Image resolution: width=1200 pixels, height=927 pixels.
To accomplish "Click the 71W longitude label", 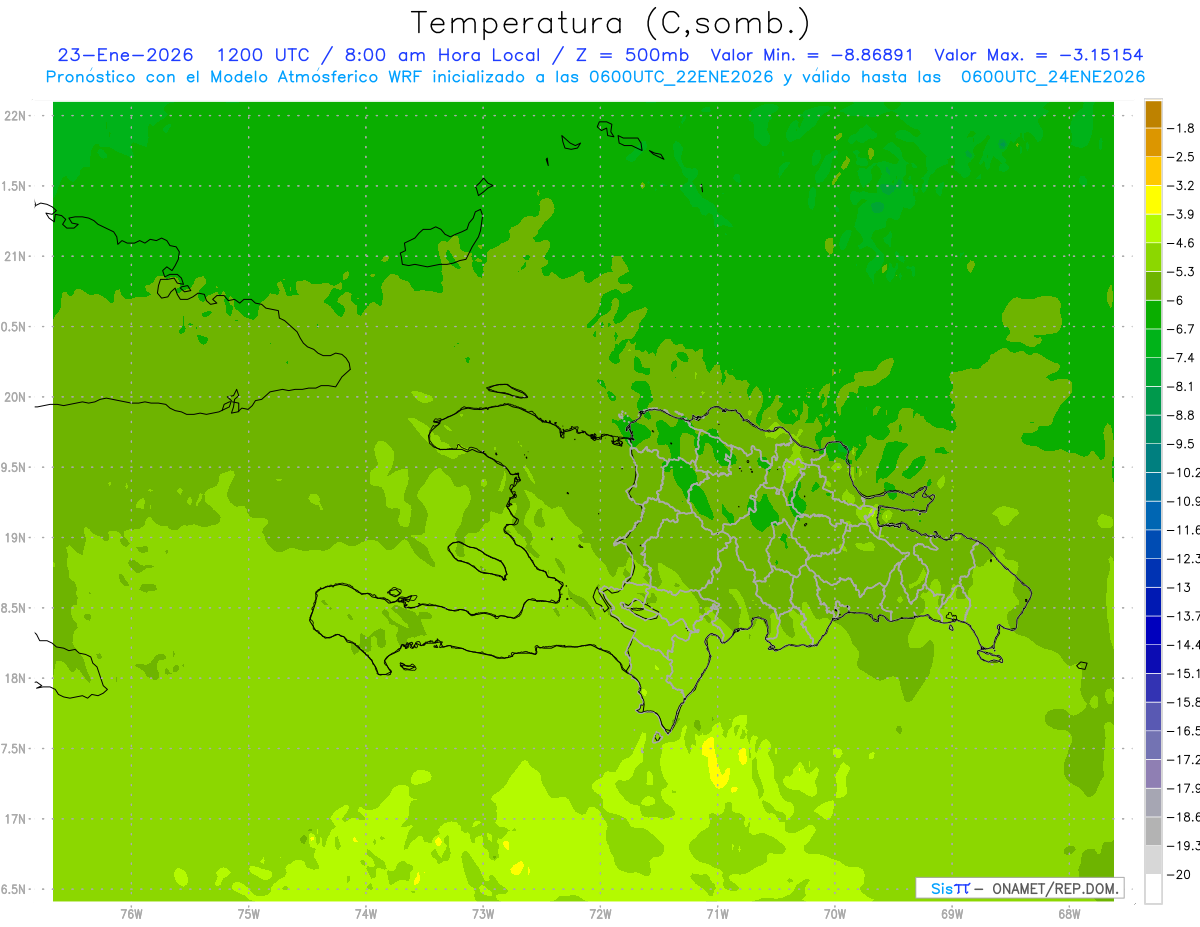I will pyautogui.click(x=717, y=914).
